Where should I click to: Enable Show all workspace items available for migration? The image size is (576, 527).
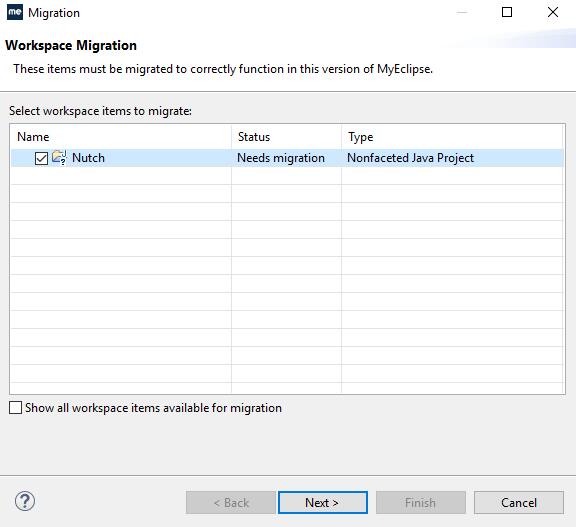click(15, 408)
